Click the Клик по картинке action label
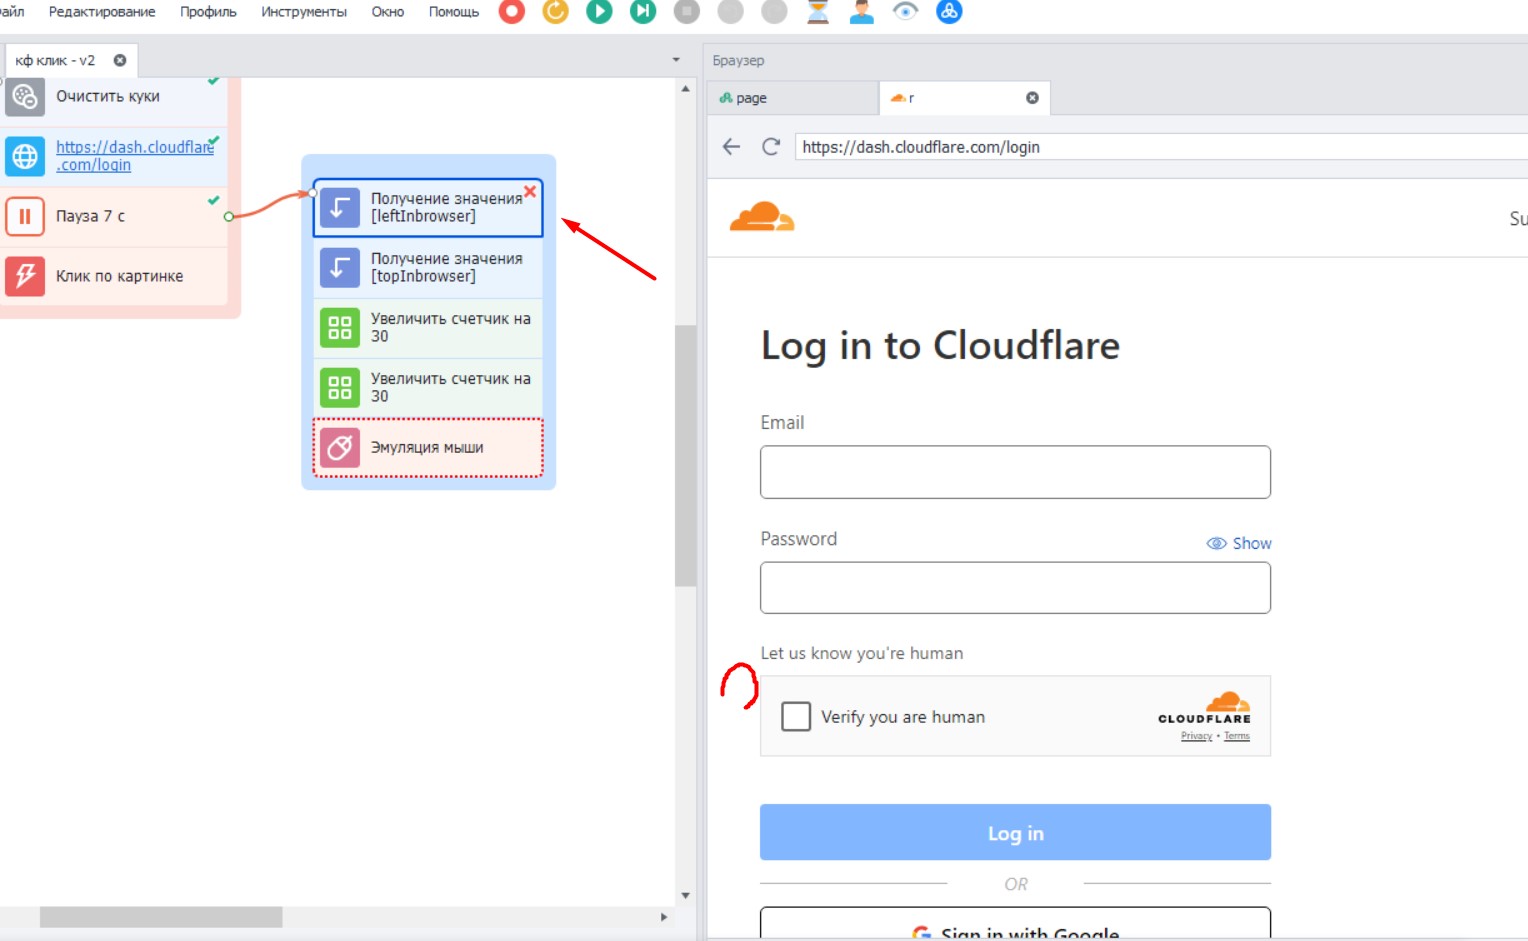Screen dimensions: 1528x941 click(x=120, y=276)
